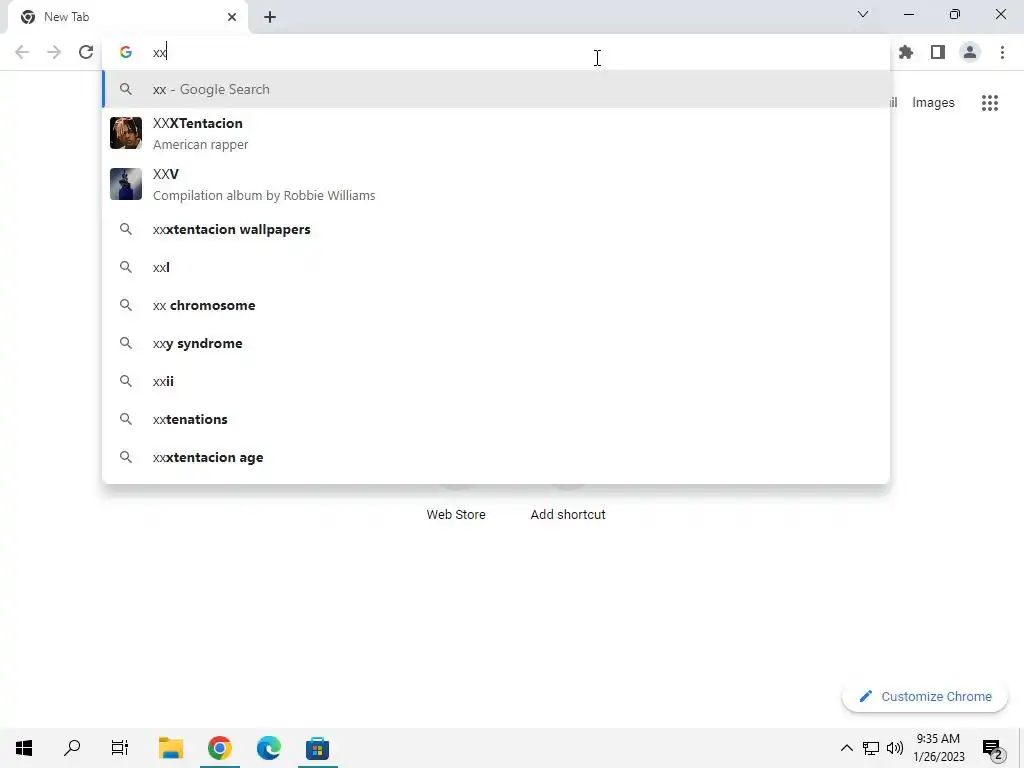
Task: Open File Explorer from the taskbar
Action: [x=171, y=748]
